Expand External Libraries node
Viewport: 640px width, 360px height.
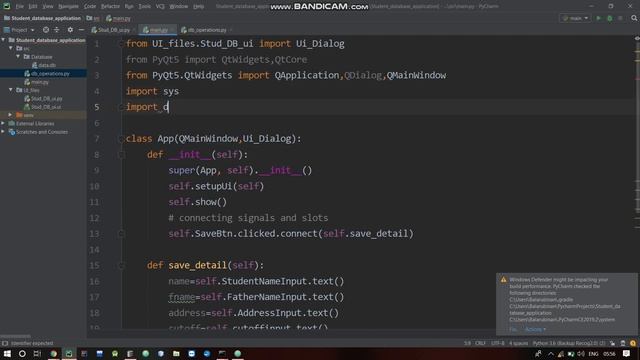[x=3, y=123]
